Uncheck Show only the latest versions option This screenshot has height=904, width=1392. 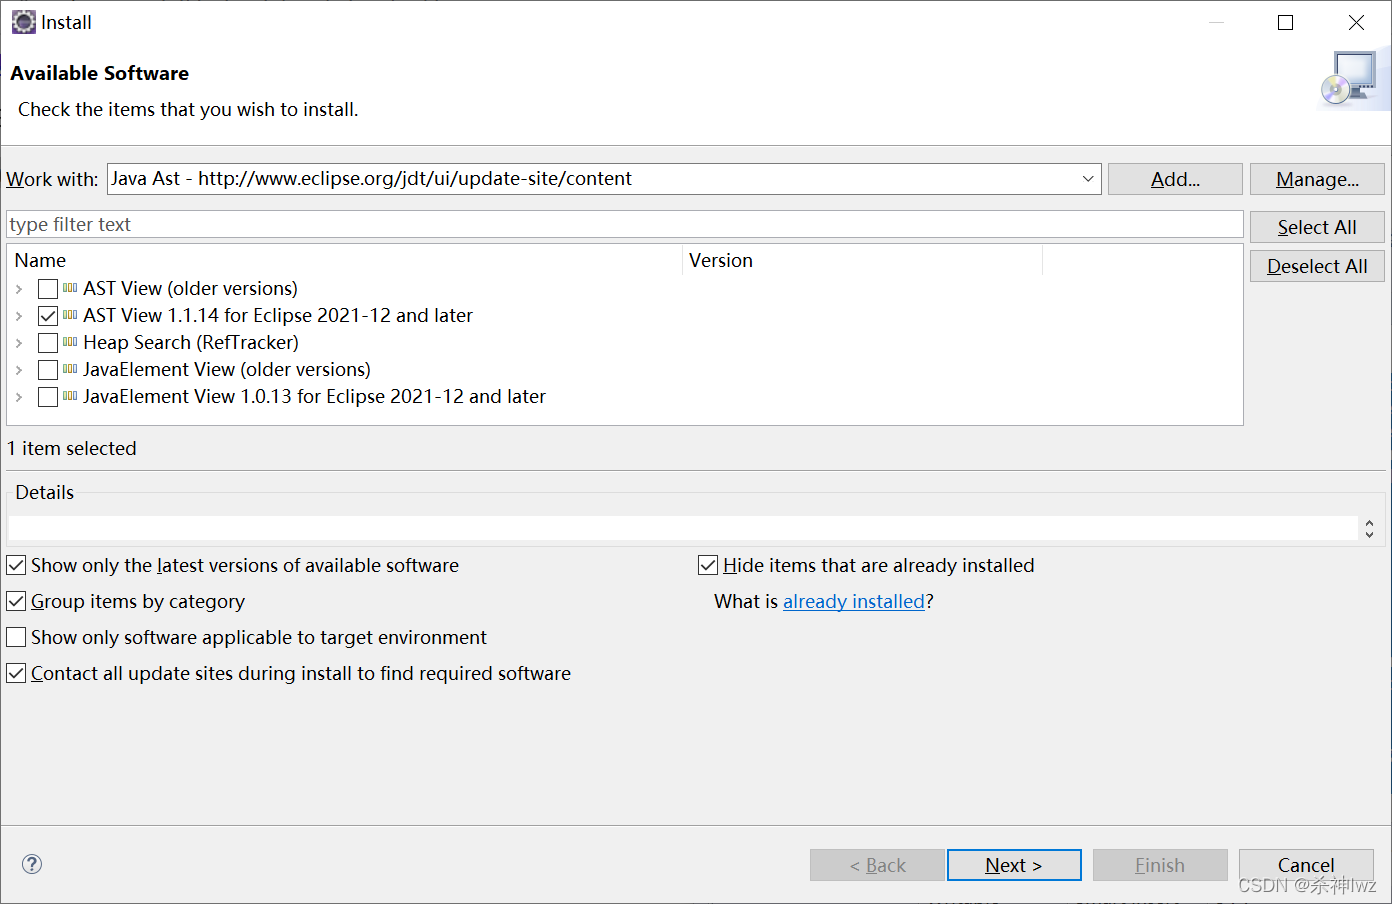(15, 565)
